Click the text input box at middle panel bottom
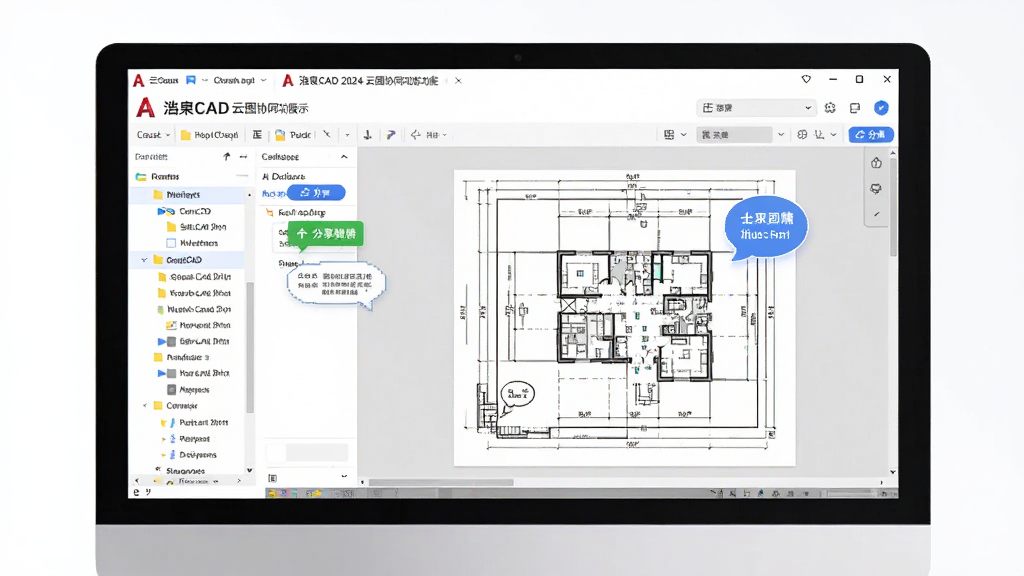The height and width of the screenshot is (576, 1024). pos(307,452)
